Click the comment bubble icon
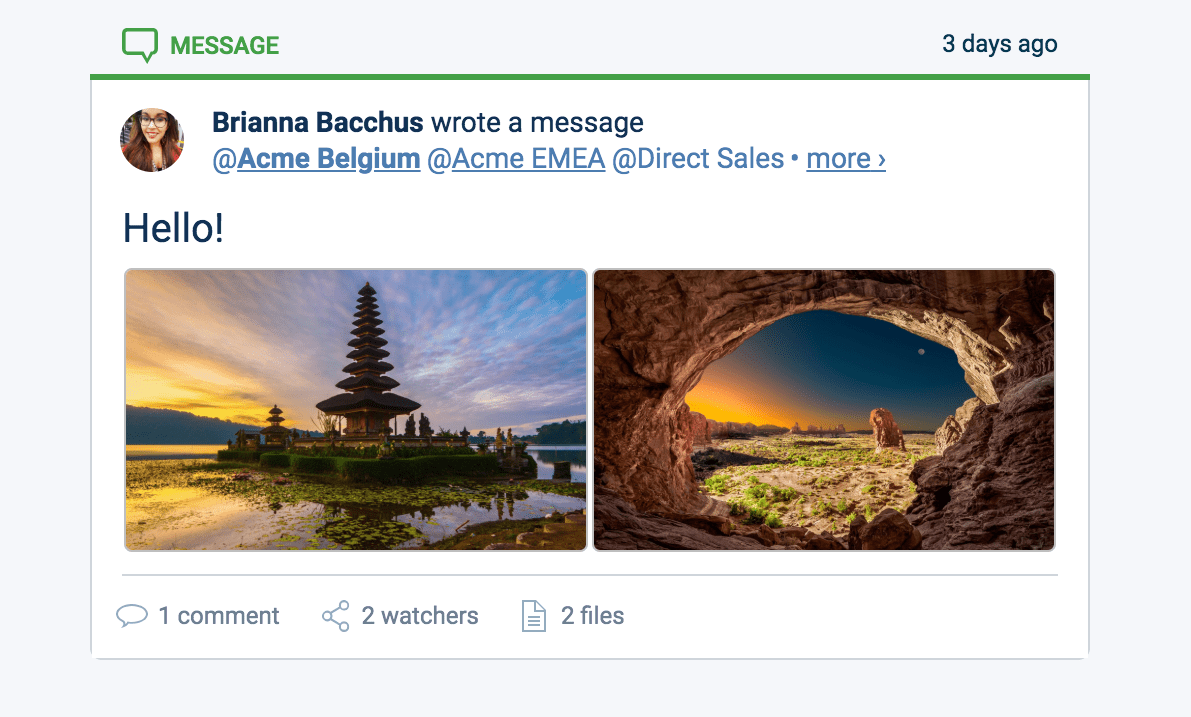 point(132,616)
